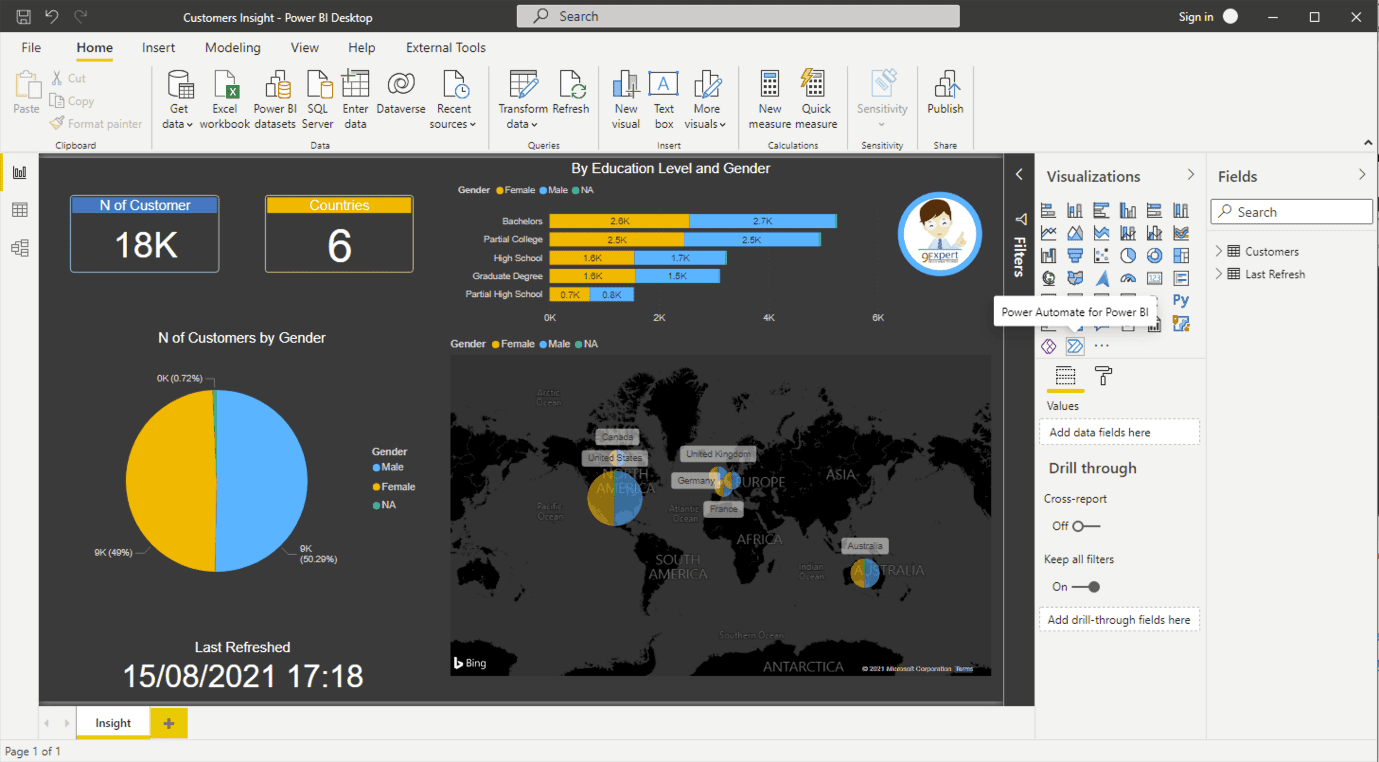The height and width of the screenshot is (762, 1379).
Task: Select the Python visual (Py) icon
Action: click(1182, 301)
